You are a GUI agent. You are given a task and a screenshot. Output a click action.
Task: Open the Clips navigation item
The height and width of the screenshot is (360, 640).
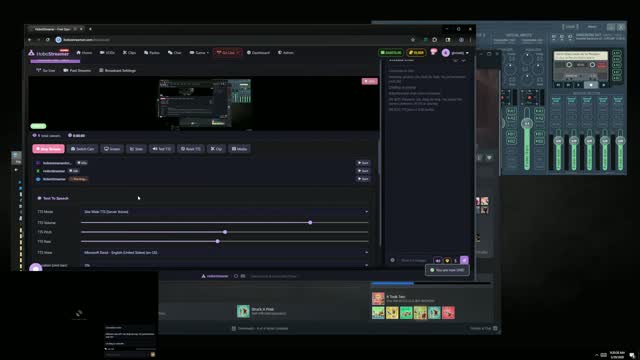(x=129, y=53)
